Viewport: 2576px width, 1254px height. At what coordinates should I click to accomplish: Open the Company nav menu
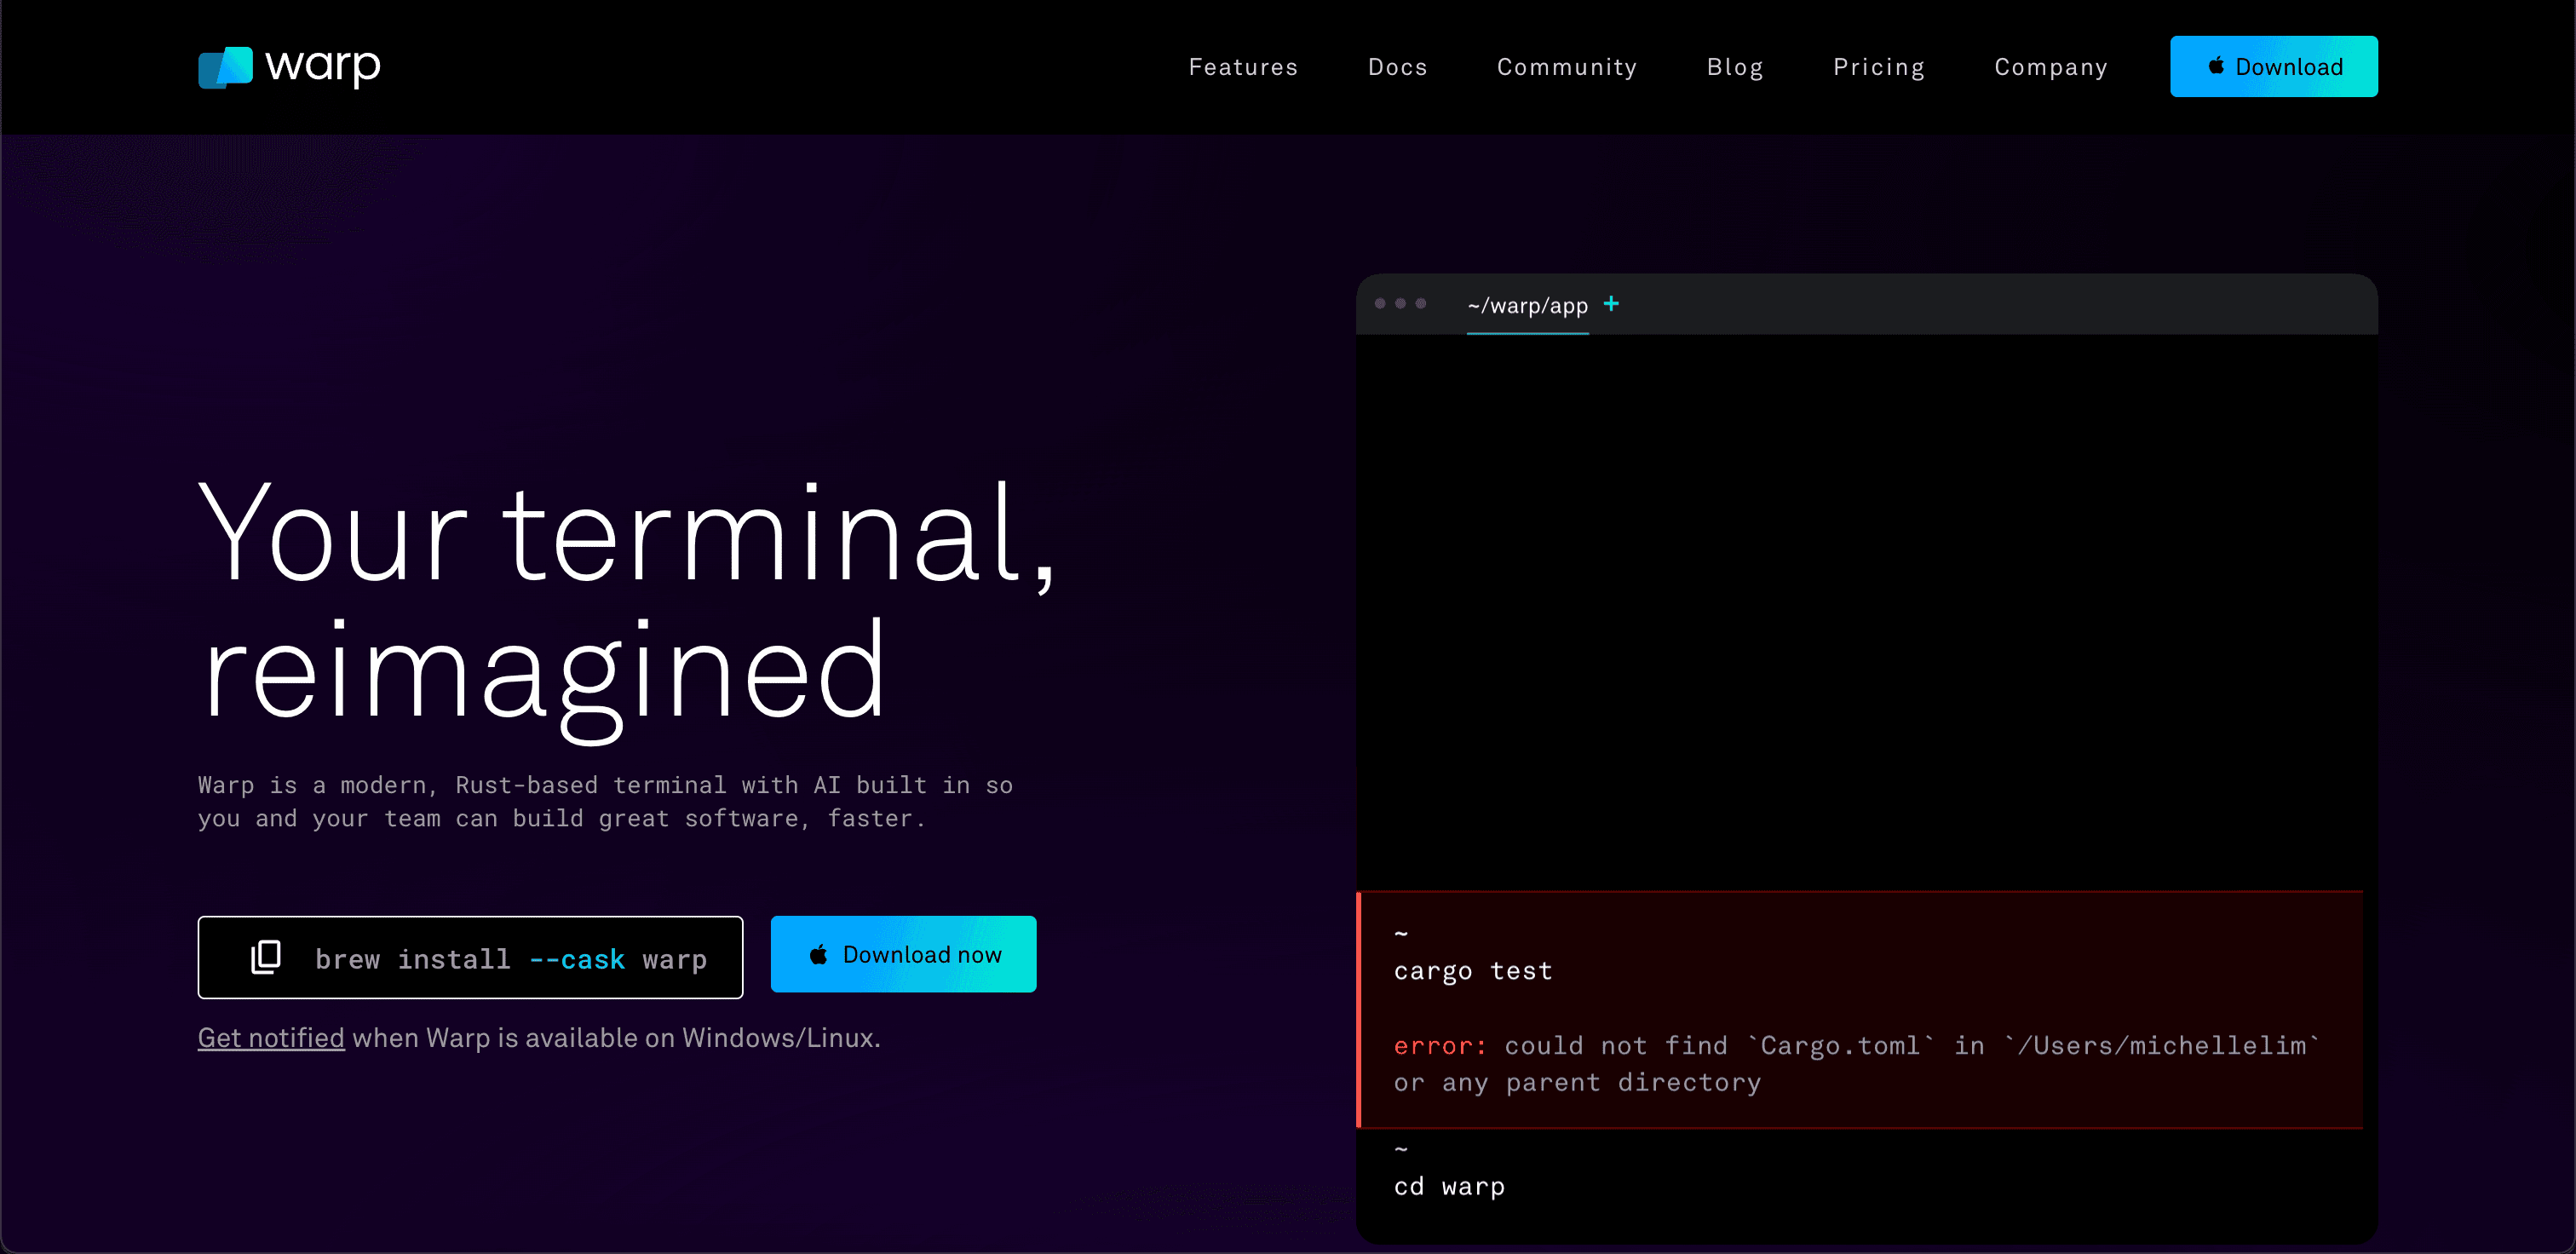[x=2050, y=67]
